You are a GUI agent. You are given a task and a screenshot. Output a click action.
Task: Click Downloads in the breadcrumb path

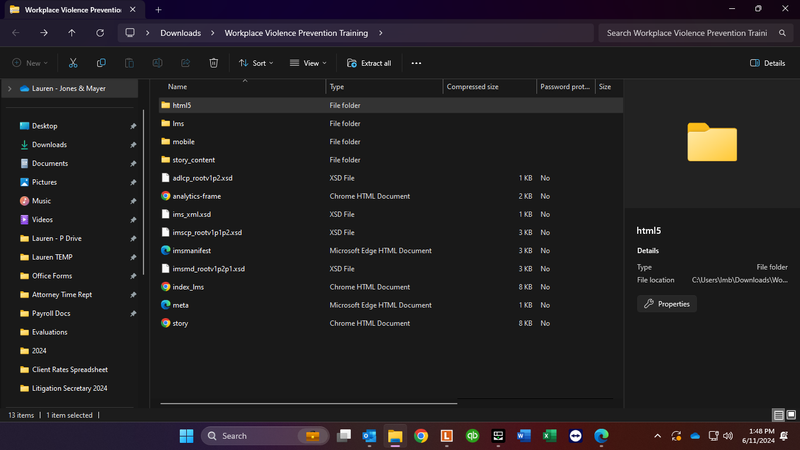point(180,33)
